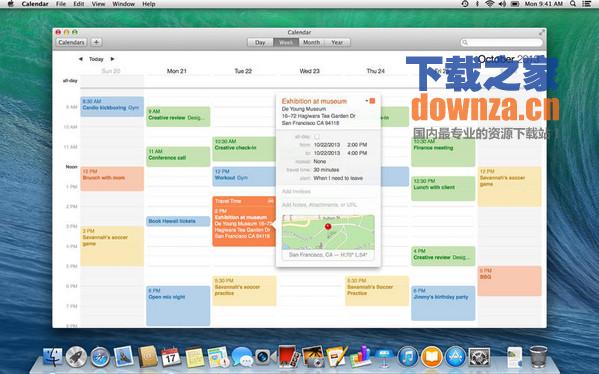Open Photo Booth icon in dock
599x374 pixels.
(288, 356)
